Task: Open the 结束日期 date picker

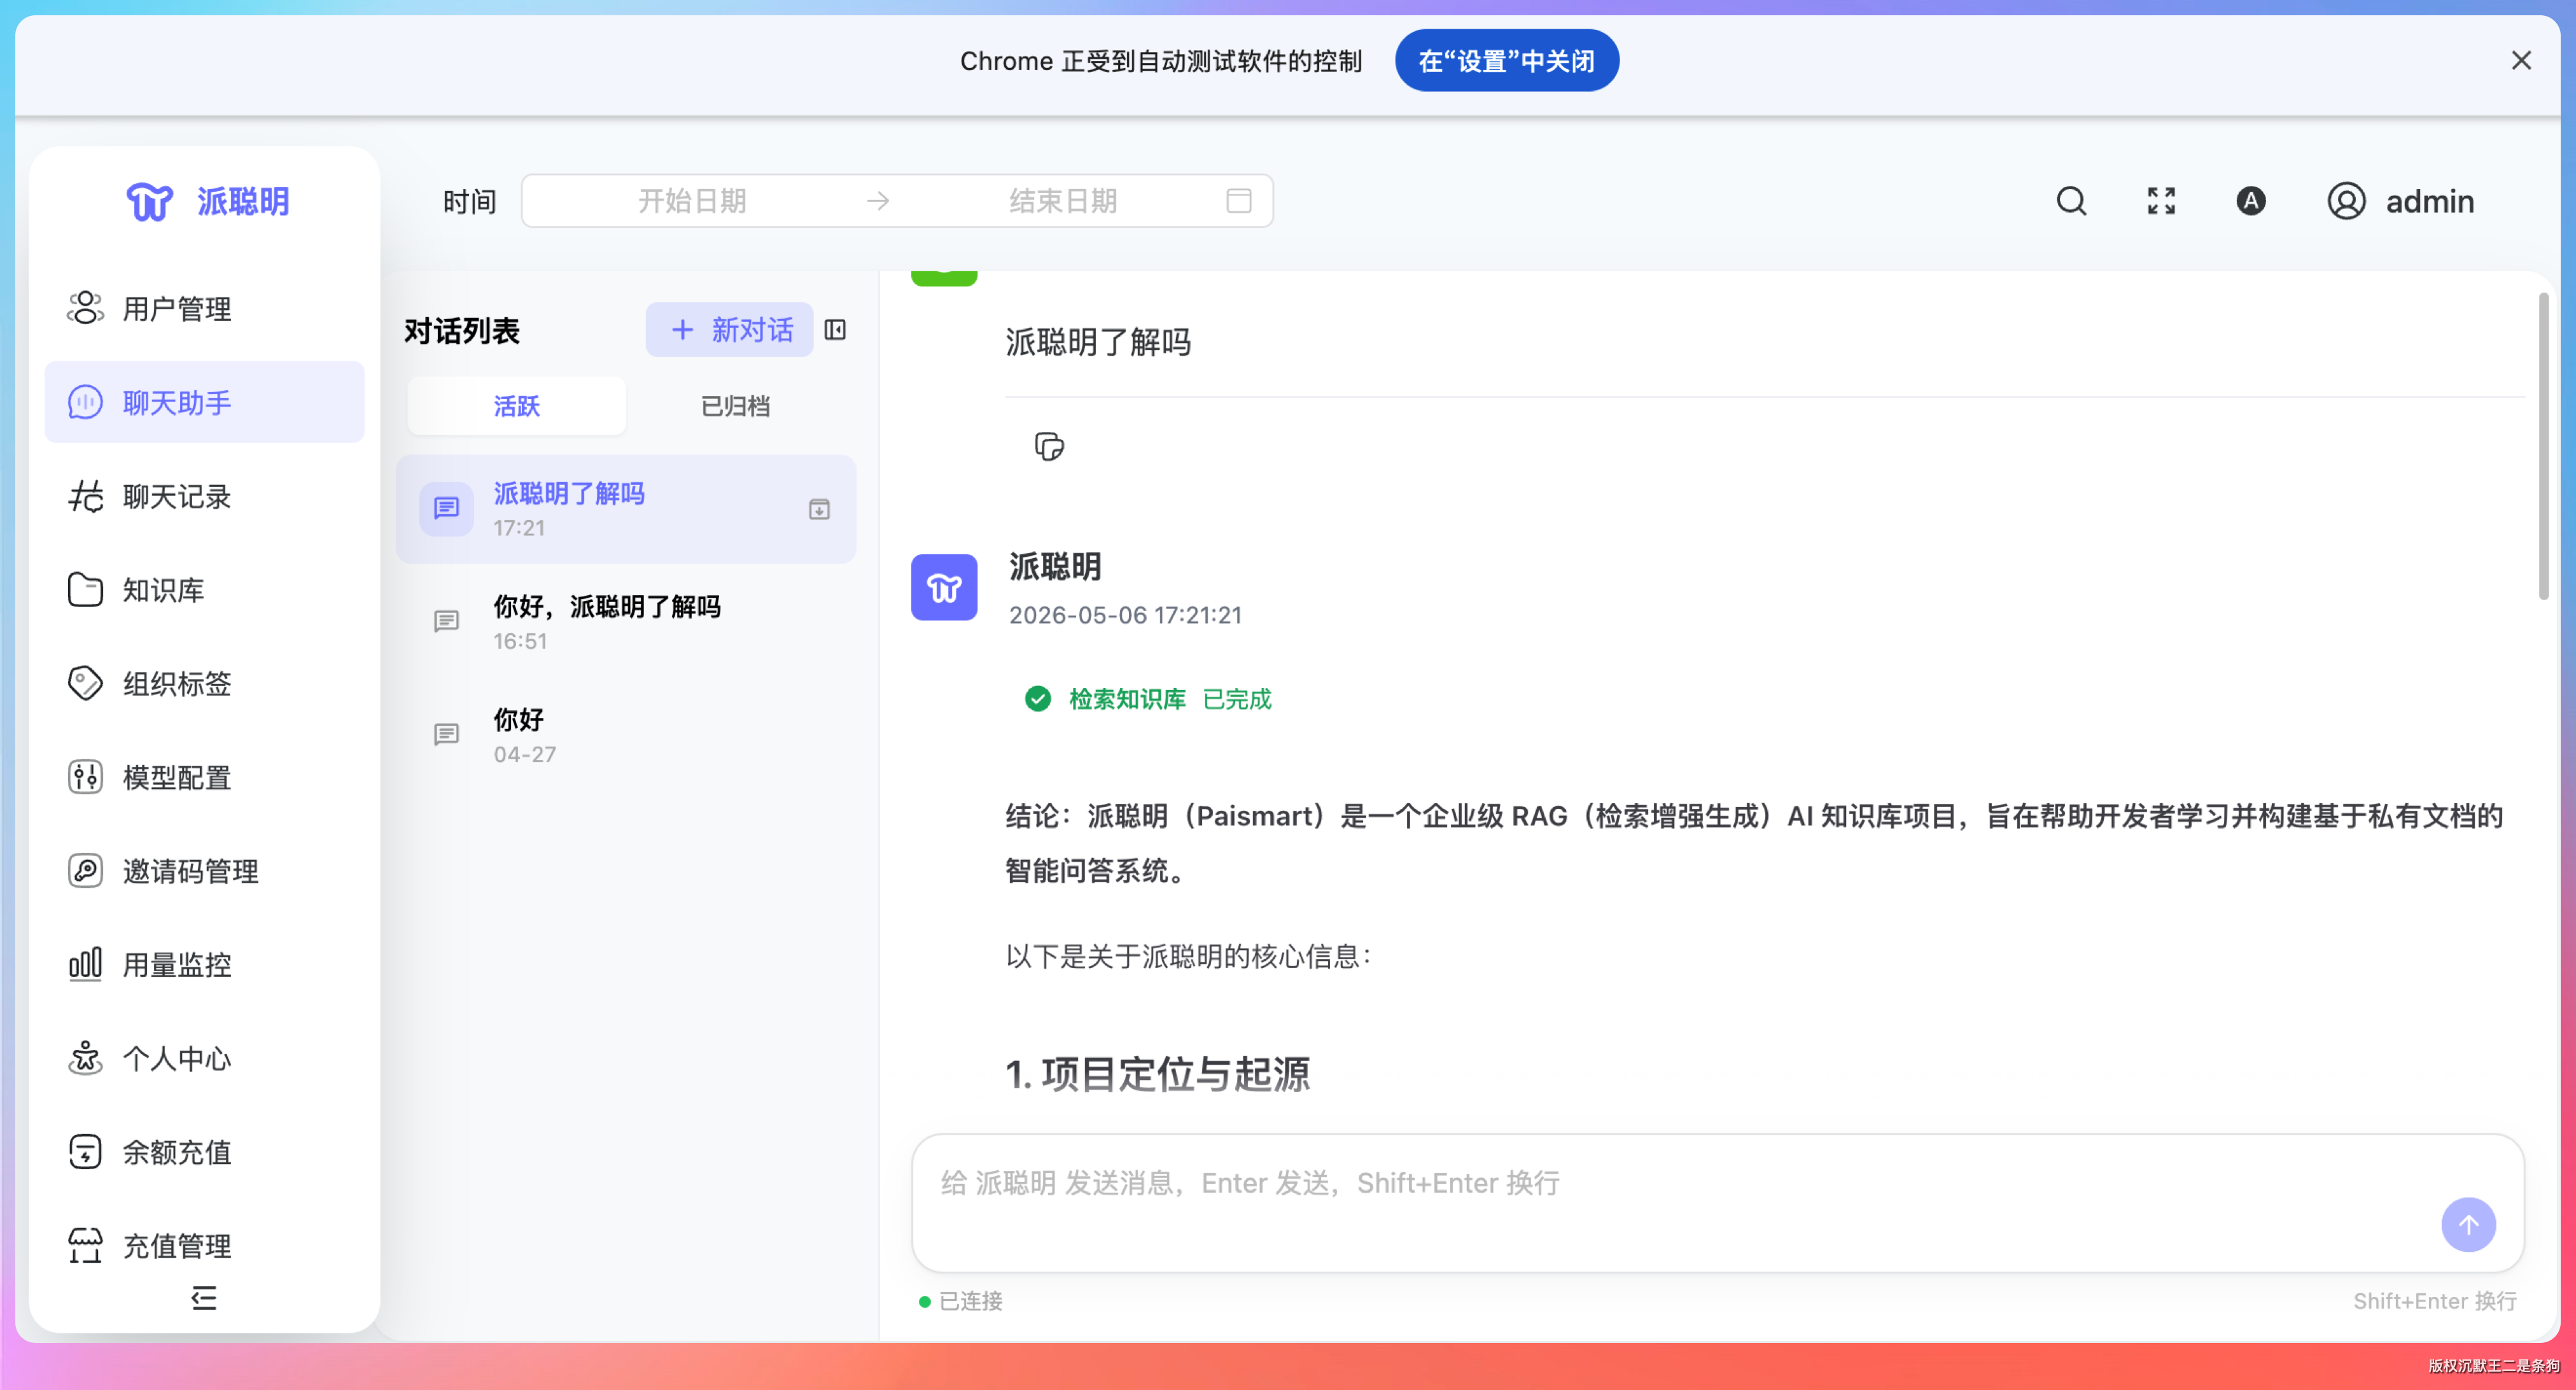Action: point(1062,201)
